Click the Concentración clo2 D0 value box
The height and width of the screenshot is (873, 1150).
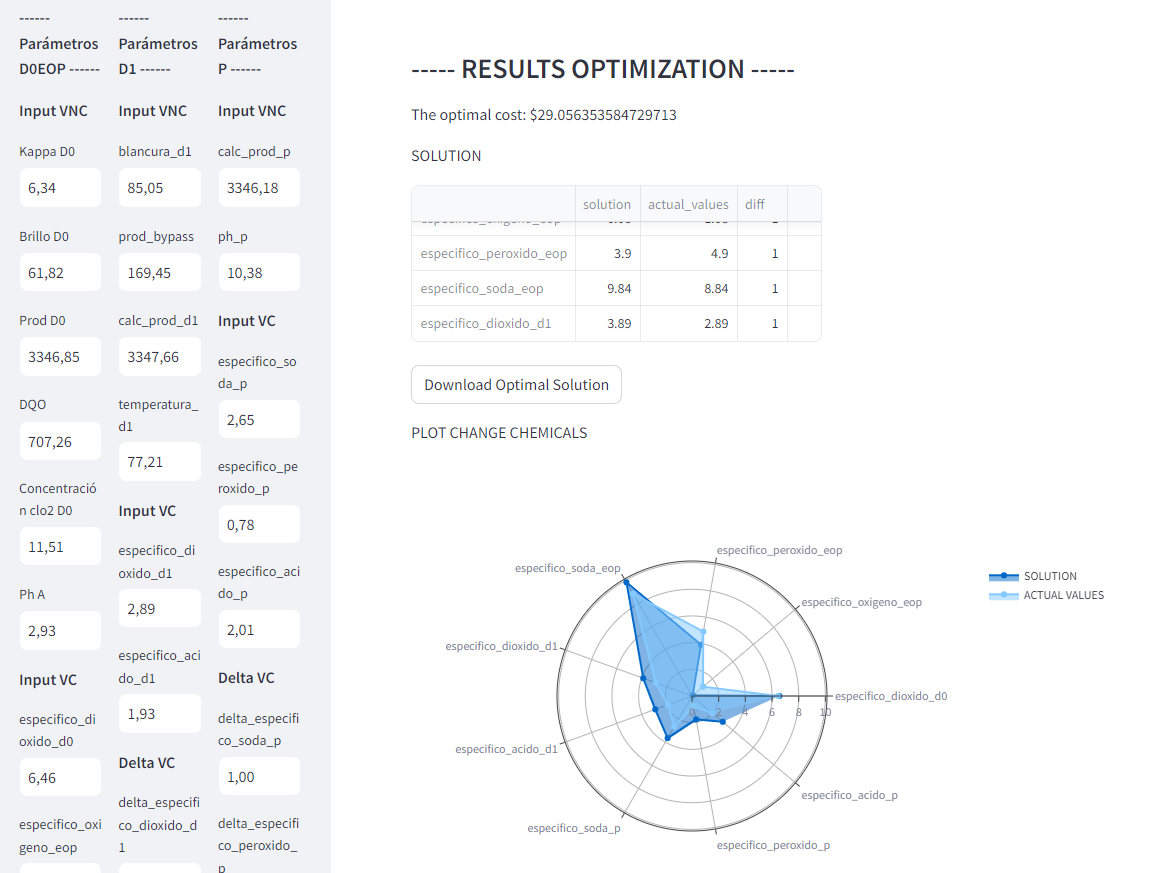pos(60,545)
